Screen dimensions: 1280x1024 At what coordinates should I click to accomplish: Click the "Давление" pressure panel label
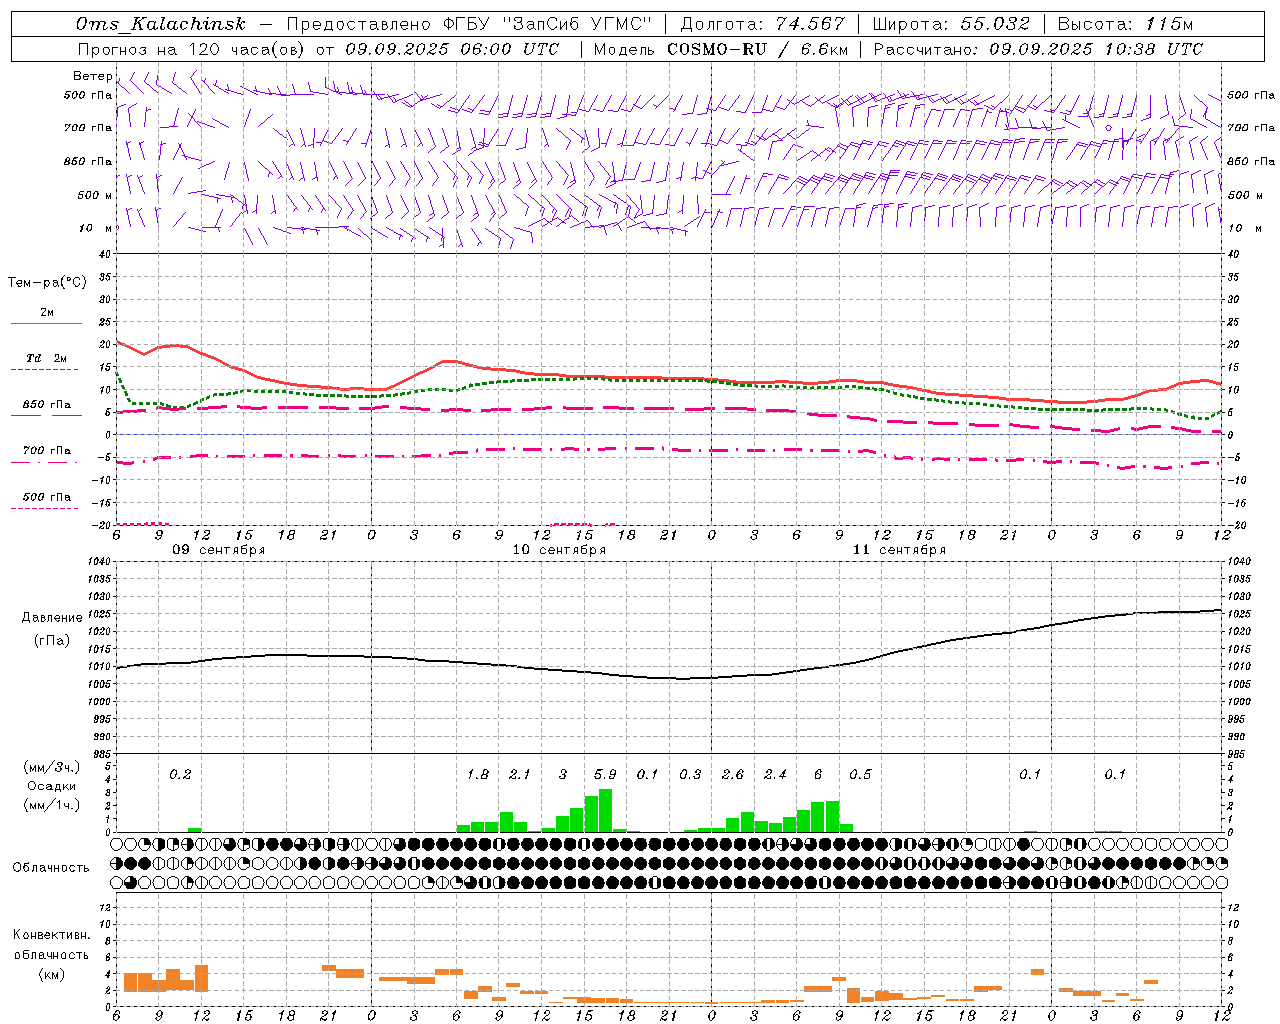(x=52, y=618)
